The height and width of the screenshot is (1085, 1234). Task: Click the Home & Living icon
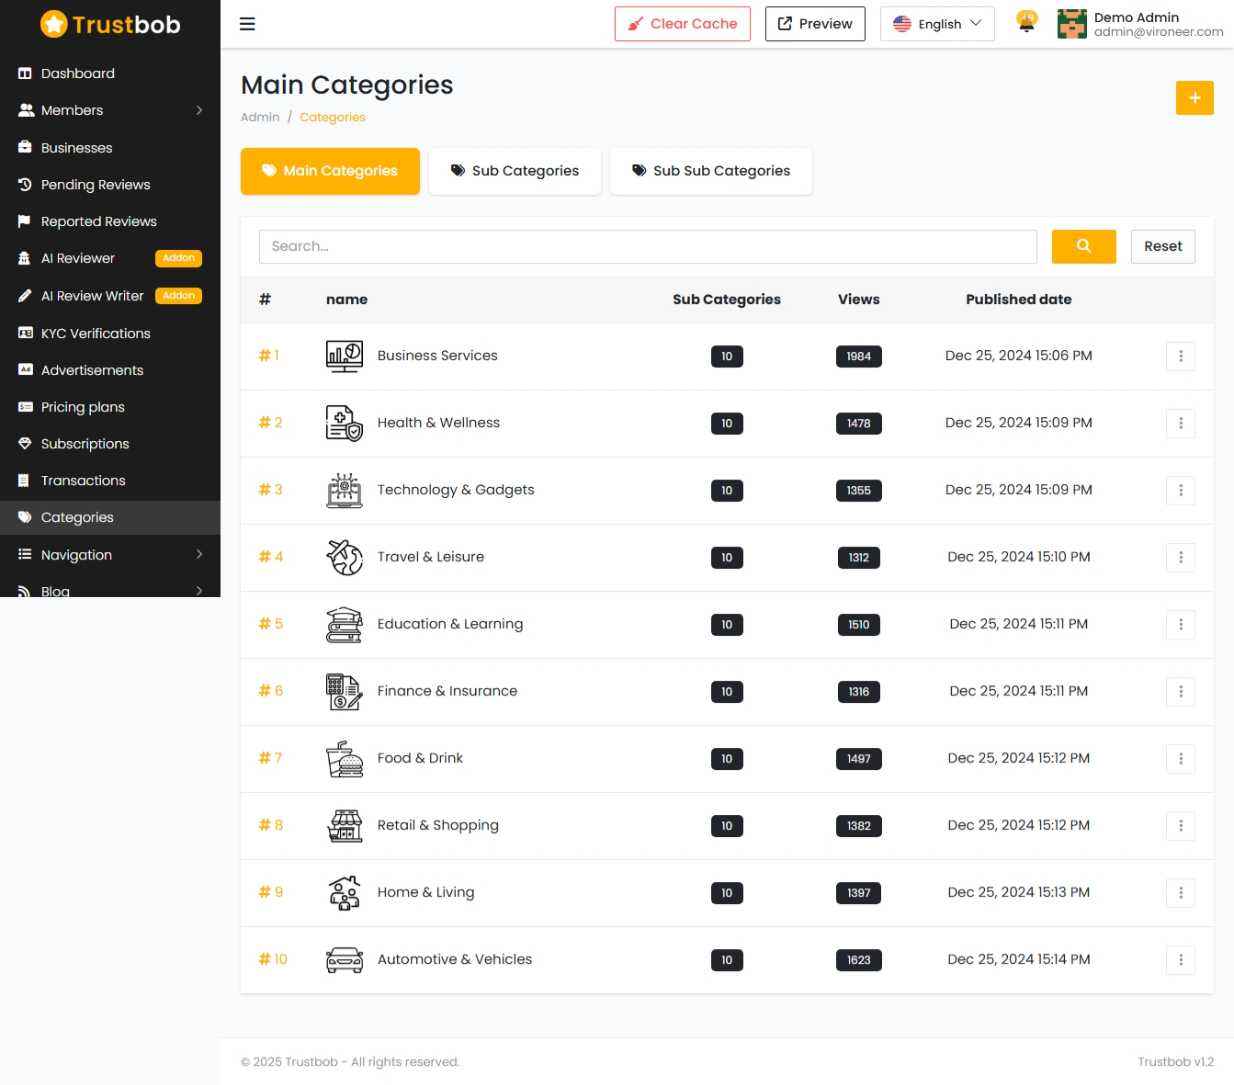coord(344,892)
